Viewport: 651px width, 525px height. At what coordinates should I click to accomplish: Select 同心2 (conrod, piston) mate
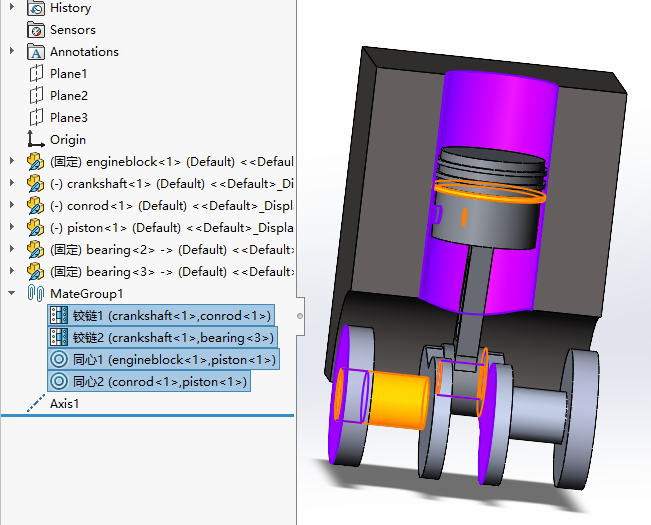pyautogui.click(x=159, y=382)
